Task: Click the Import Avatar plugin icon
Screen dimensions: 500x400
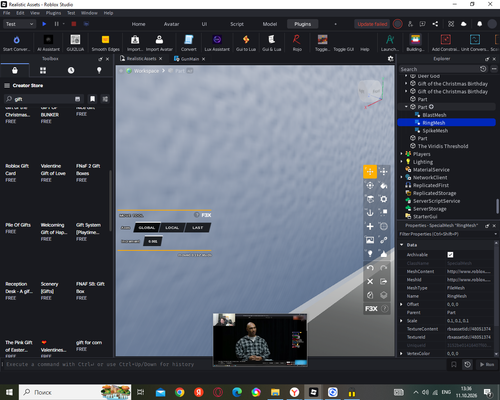Action: click(159, 43)
